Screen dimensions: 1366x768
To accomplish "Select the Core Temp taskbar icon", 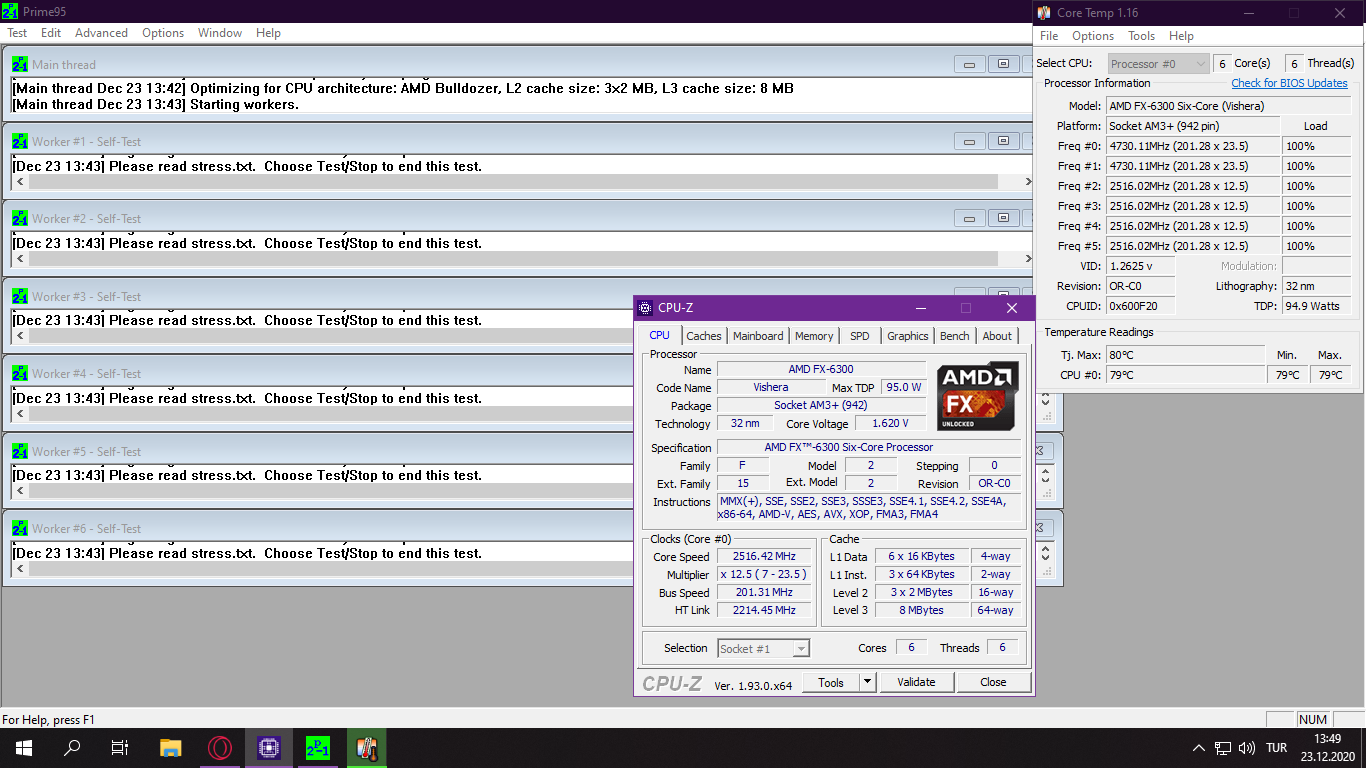I will point(366,747).
